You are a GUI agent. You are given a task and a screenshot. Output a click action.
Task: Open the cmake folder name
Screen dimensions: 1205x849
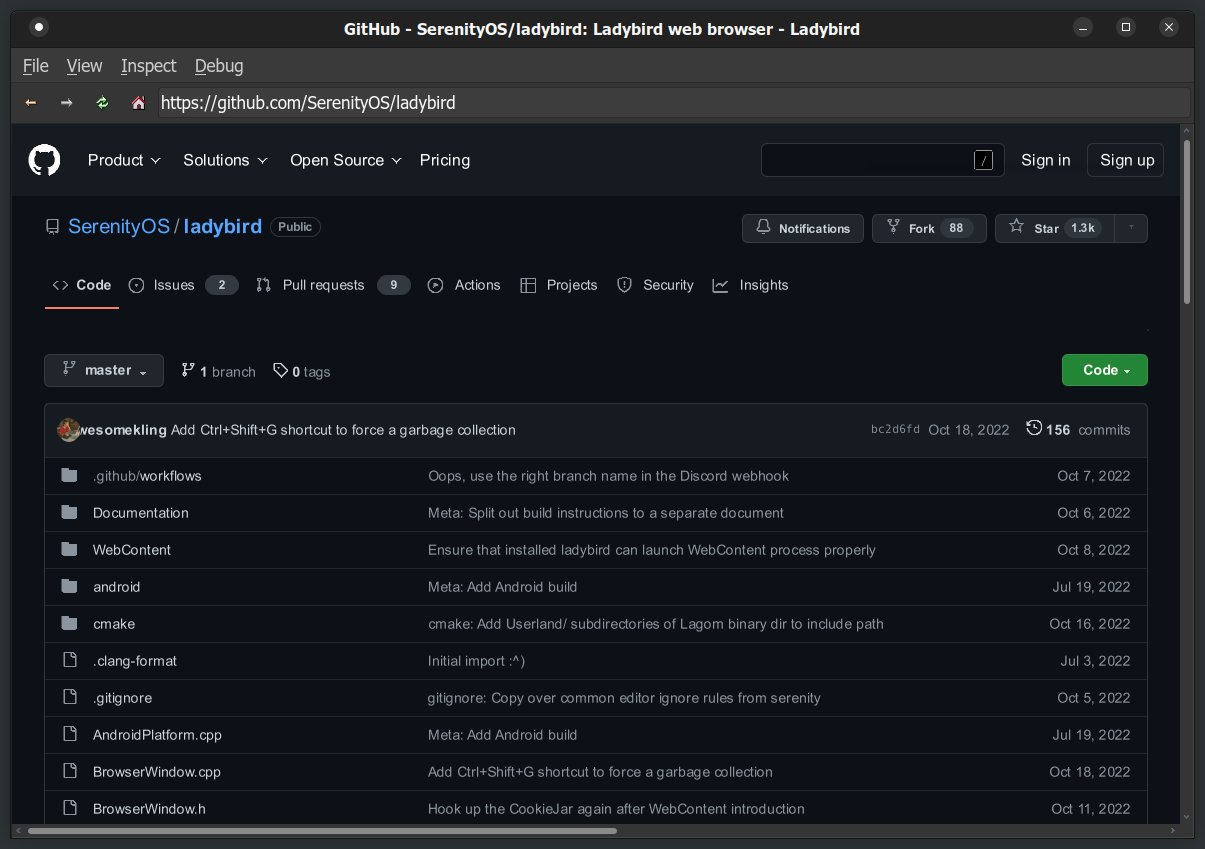click(114, 624)
